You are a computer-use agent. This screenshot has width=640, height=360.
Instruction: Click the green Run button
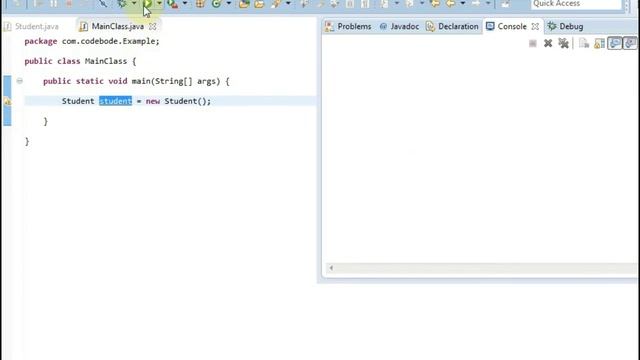pyautogui.click(x=147, y=4)
